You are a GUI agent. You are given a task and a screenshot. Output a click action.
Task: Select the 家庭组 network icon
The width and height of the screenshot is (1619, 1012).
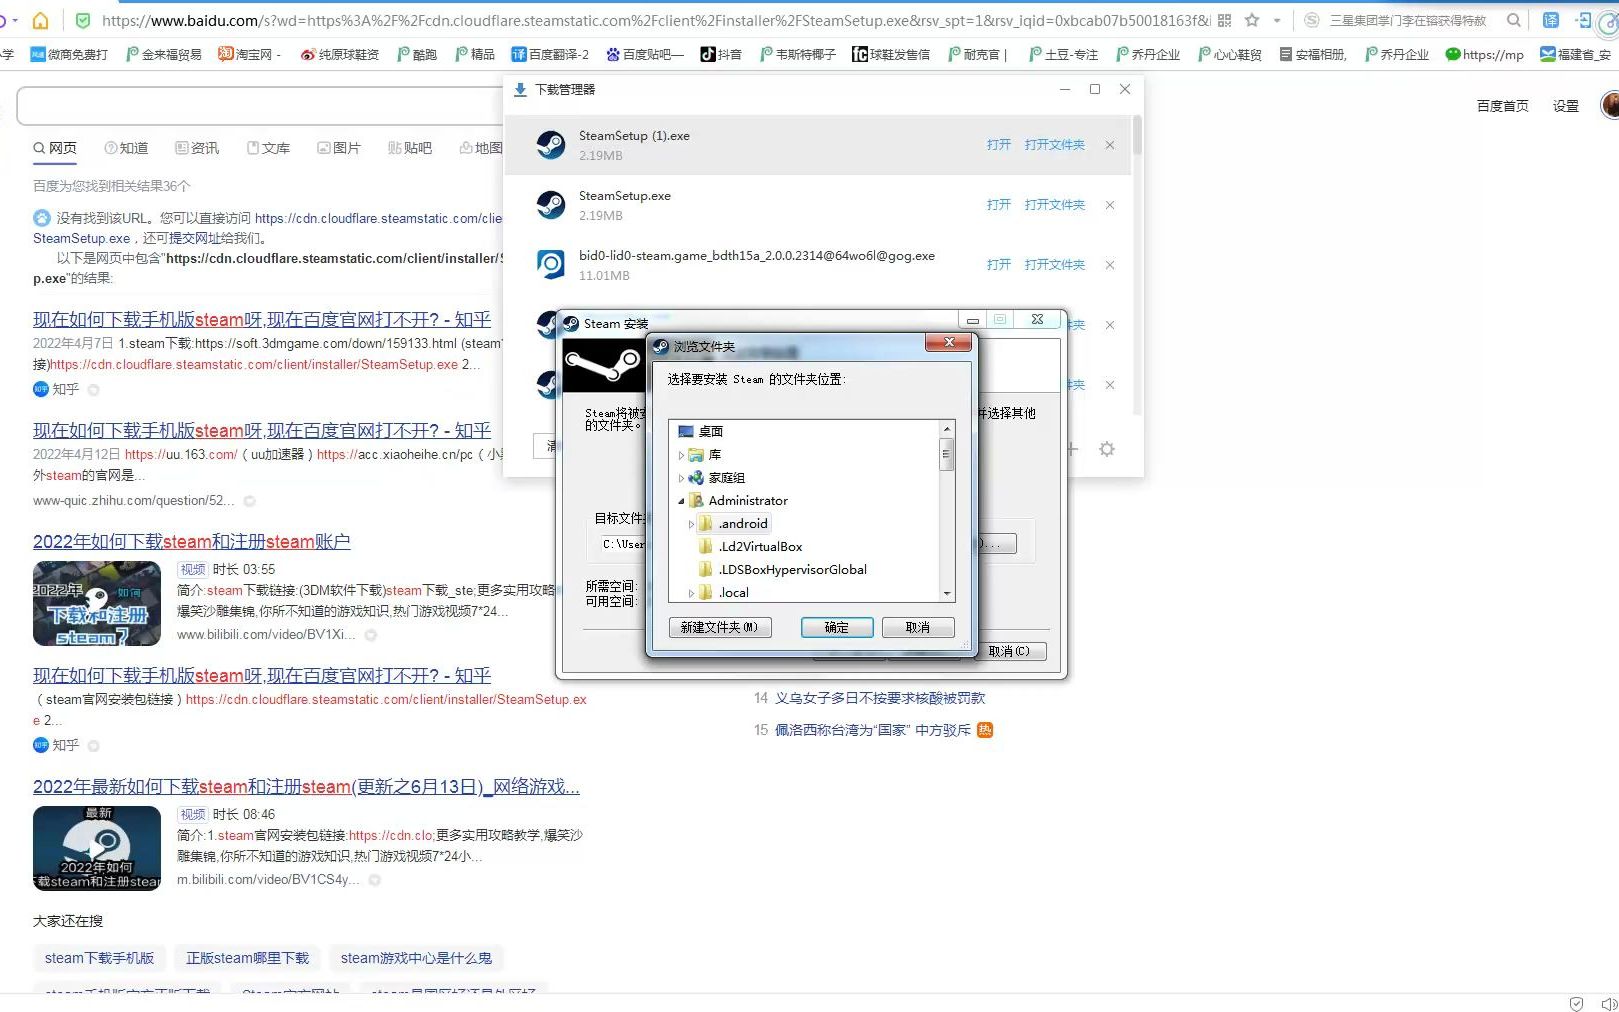point(696,478)
